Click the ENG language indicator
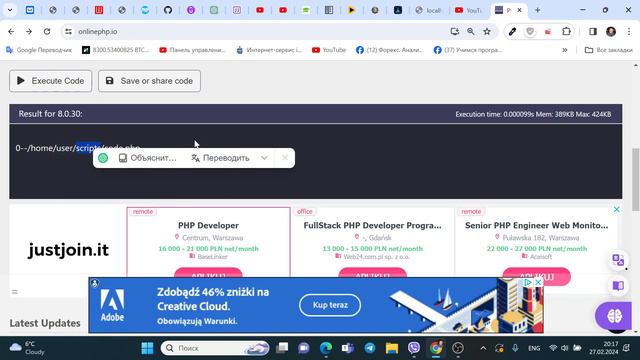This screenshot has width=640, height=360. [x=534, y=348]
